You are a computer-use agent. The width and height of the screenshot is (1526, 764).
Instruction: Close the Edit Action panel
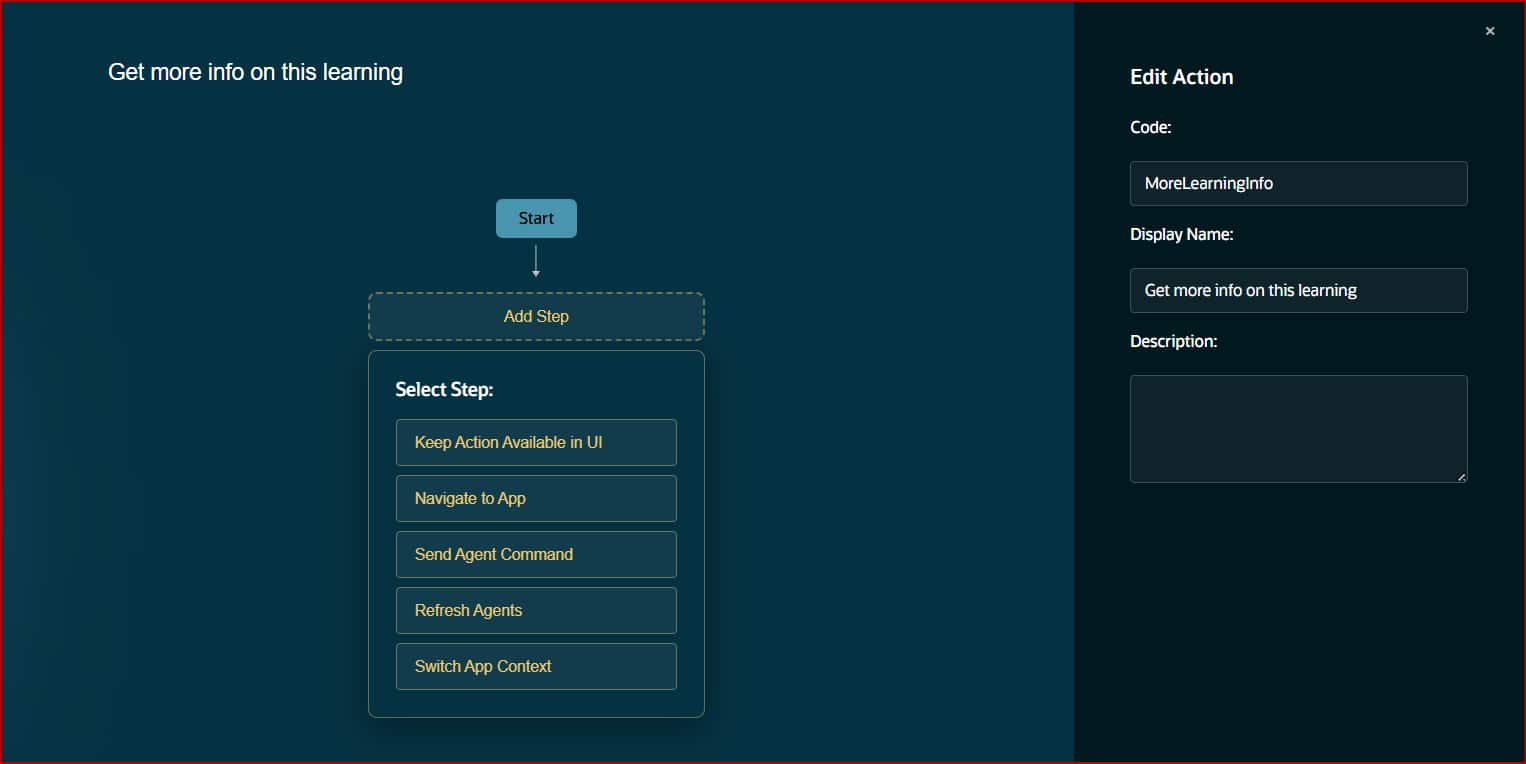(x=1490, y=31)
